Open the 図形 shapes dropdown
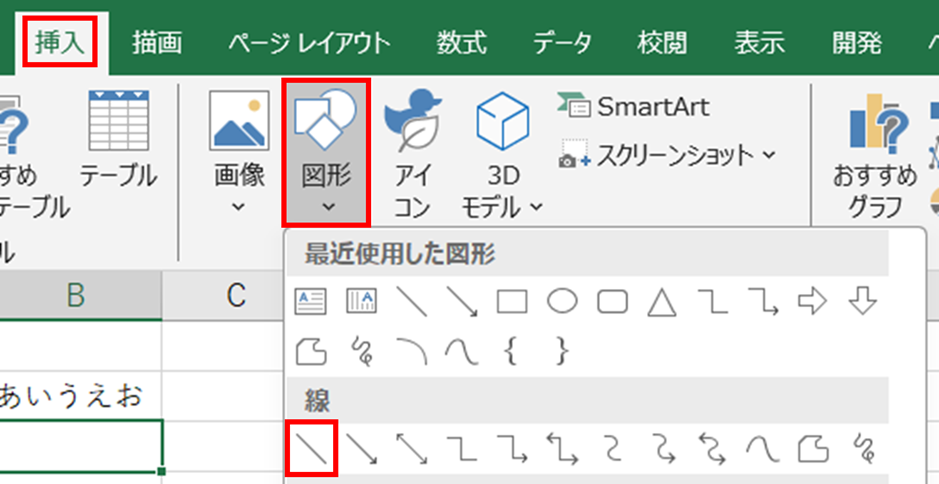Image resolution: width=939 pixels, height=484 pixels. click(327, 150)
